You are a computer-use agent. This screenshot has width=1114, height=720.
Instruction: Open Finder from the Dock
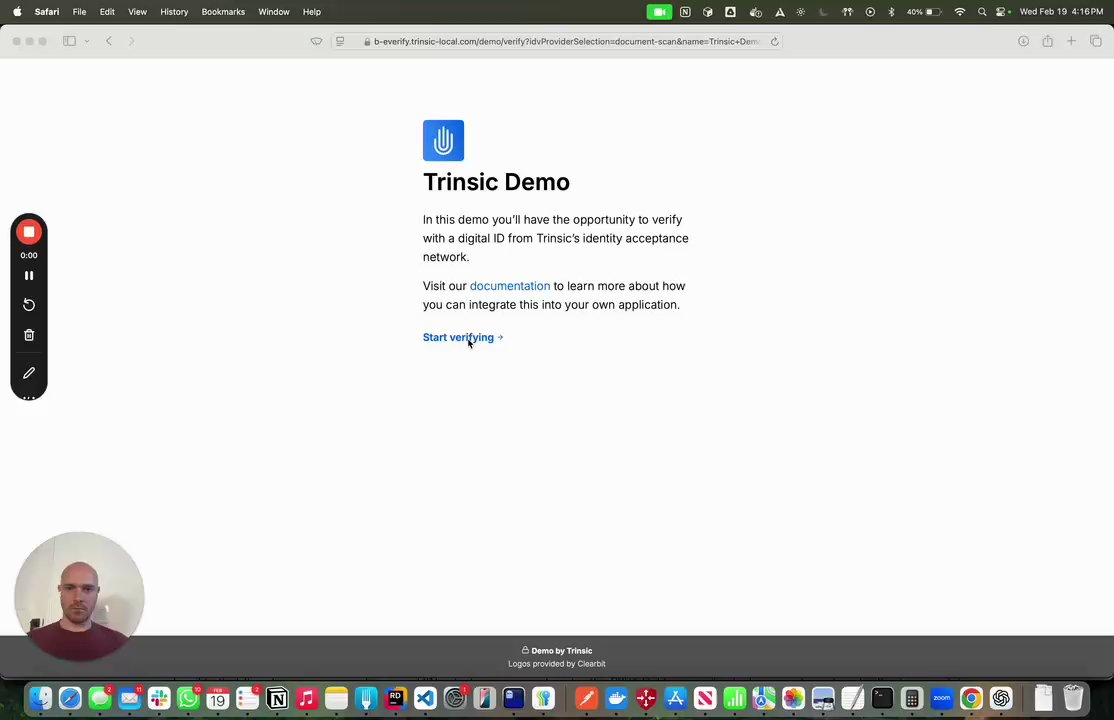tap(40, 699)
